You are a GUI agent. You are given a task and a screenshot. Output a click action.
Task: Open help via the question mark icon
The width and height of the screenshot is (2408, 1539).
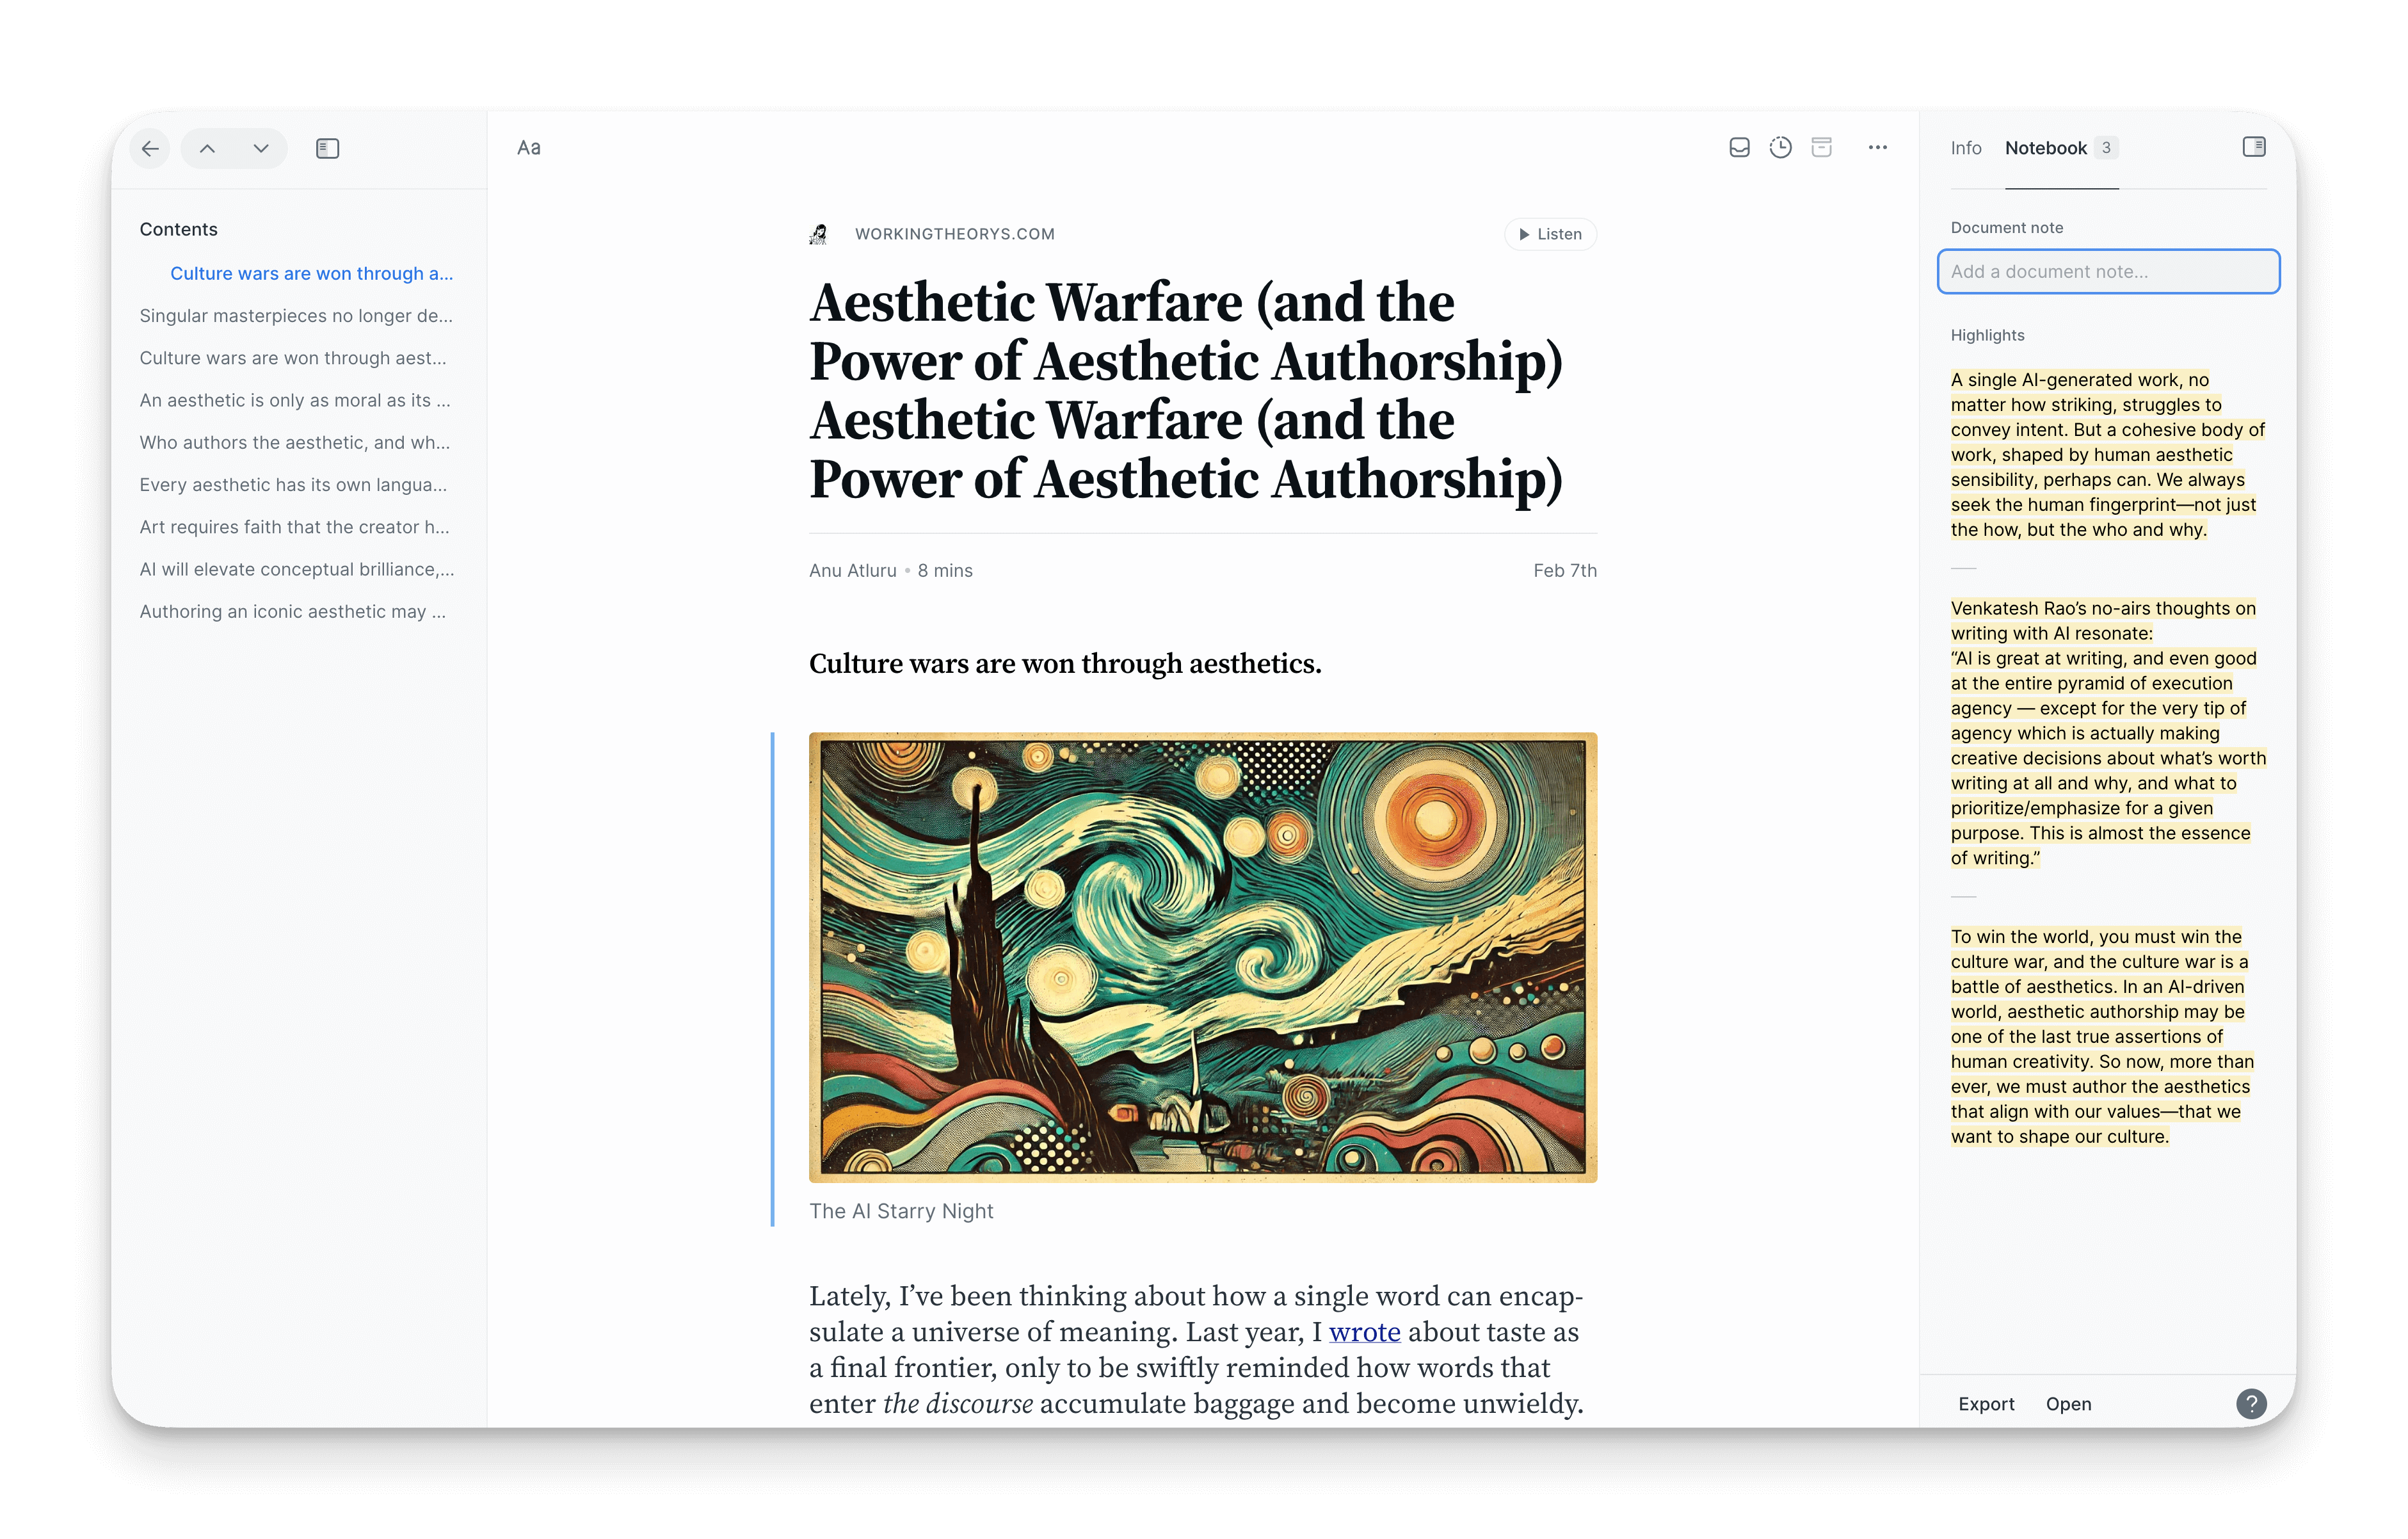coord(2251,1404)
